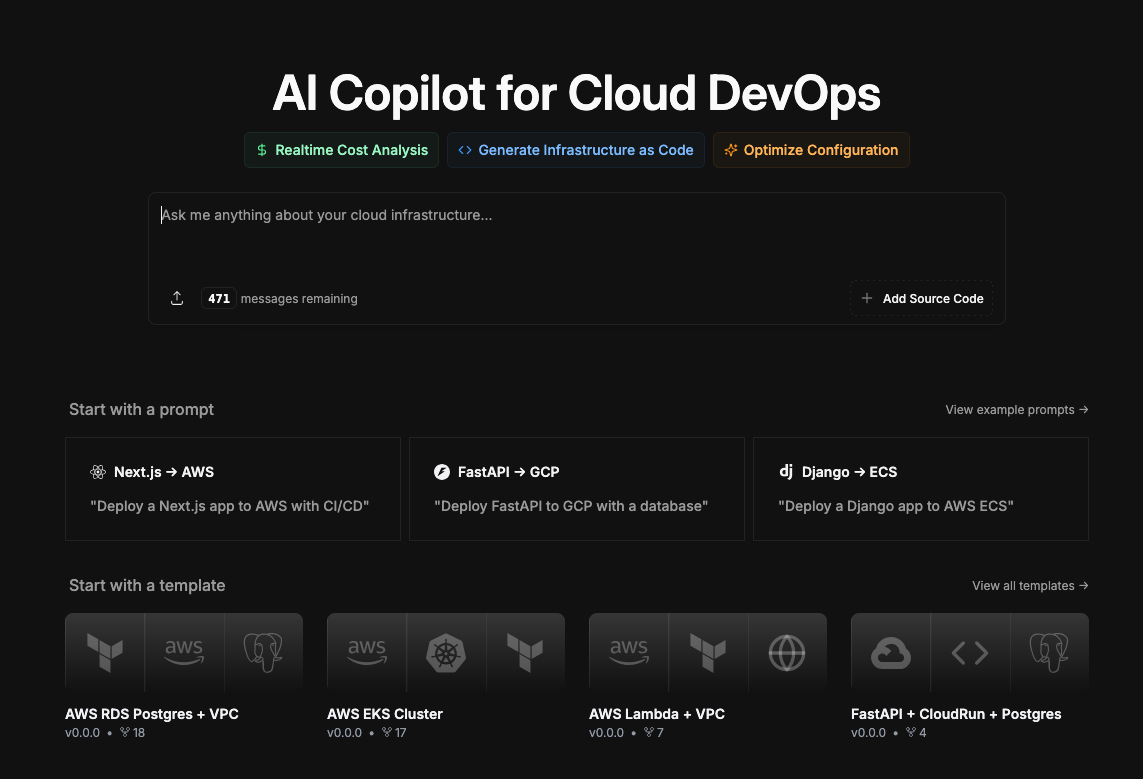Open the AWS RDS Postgres + VPC title
Viewport: 1143px width, 779px height.
(x=152, y=714)
